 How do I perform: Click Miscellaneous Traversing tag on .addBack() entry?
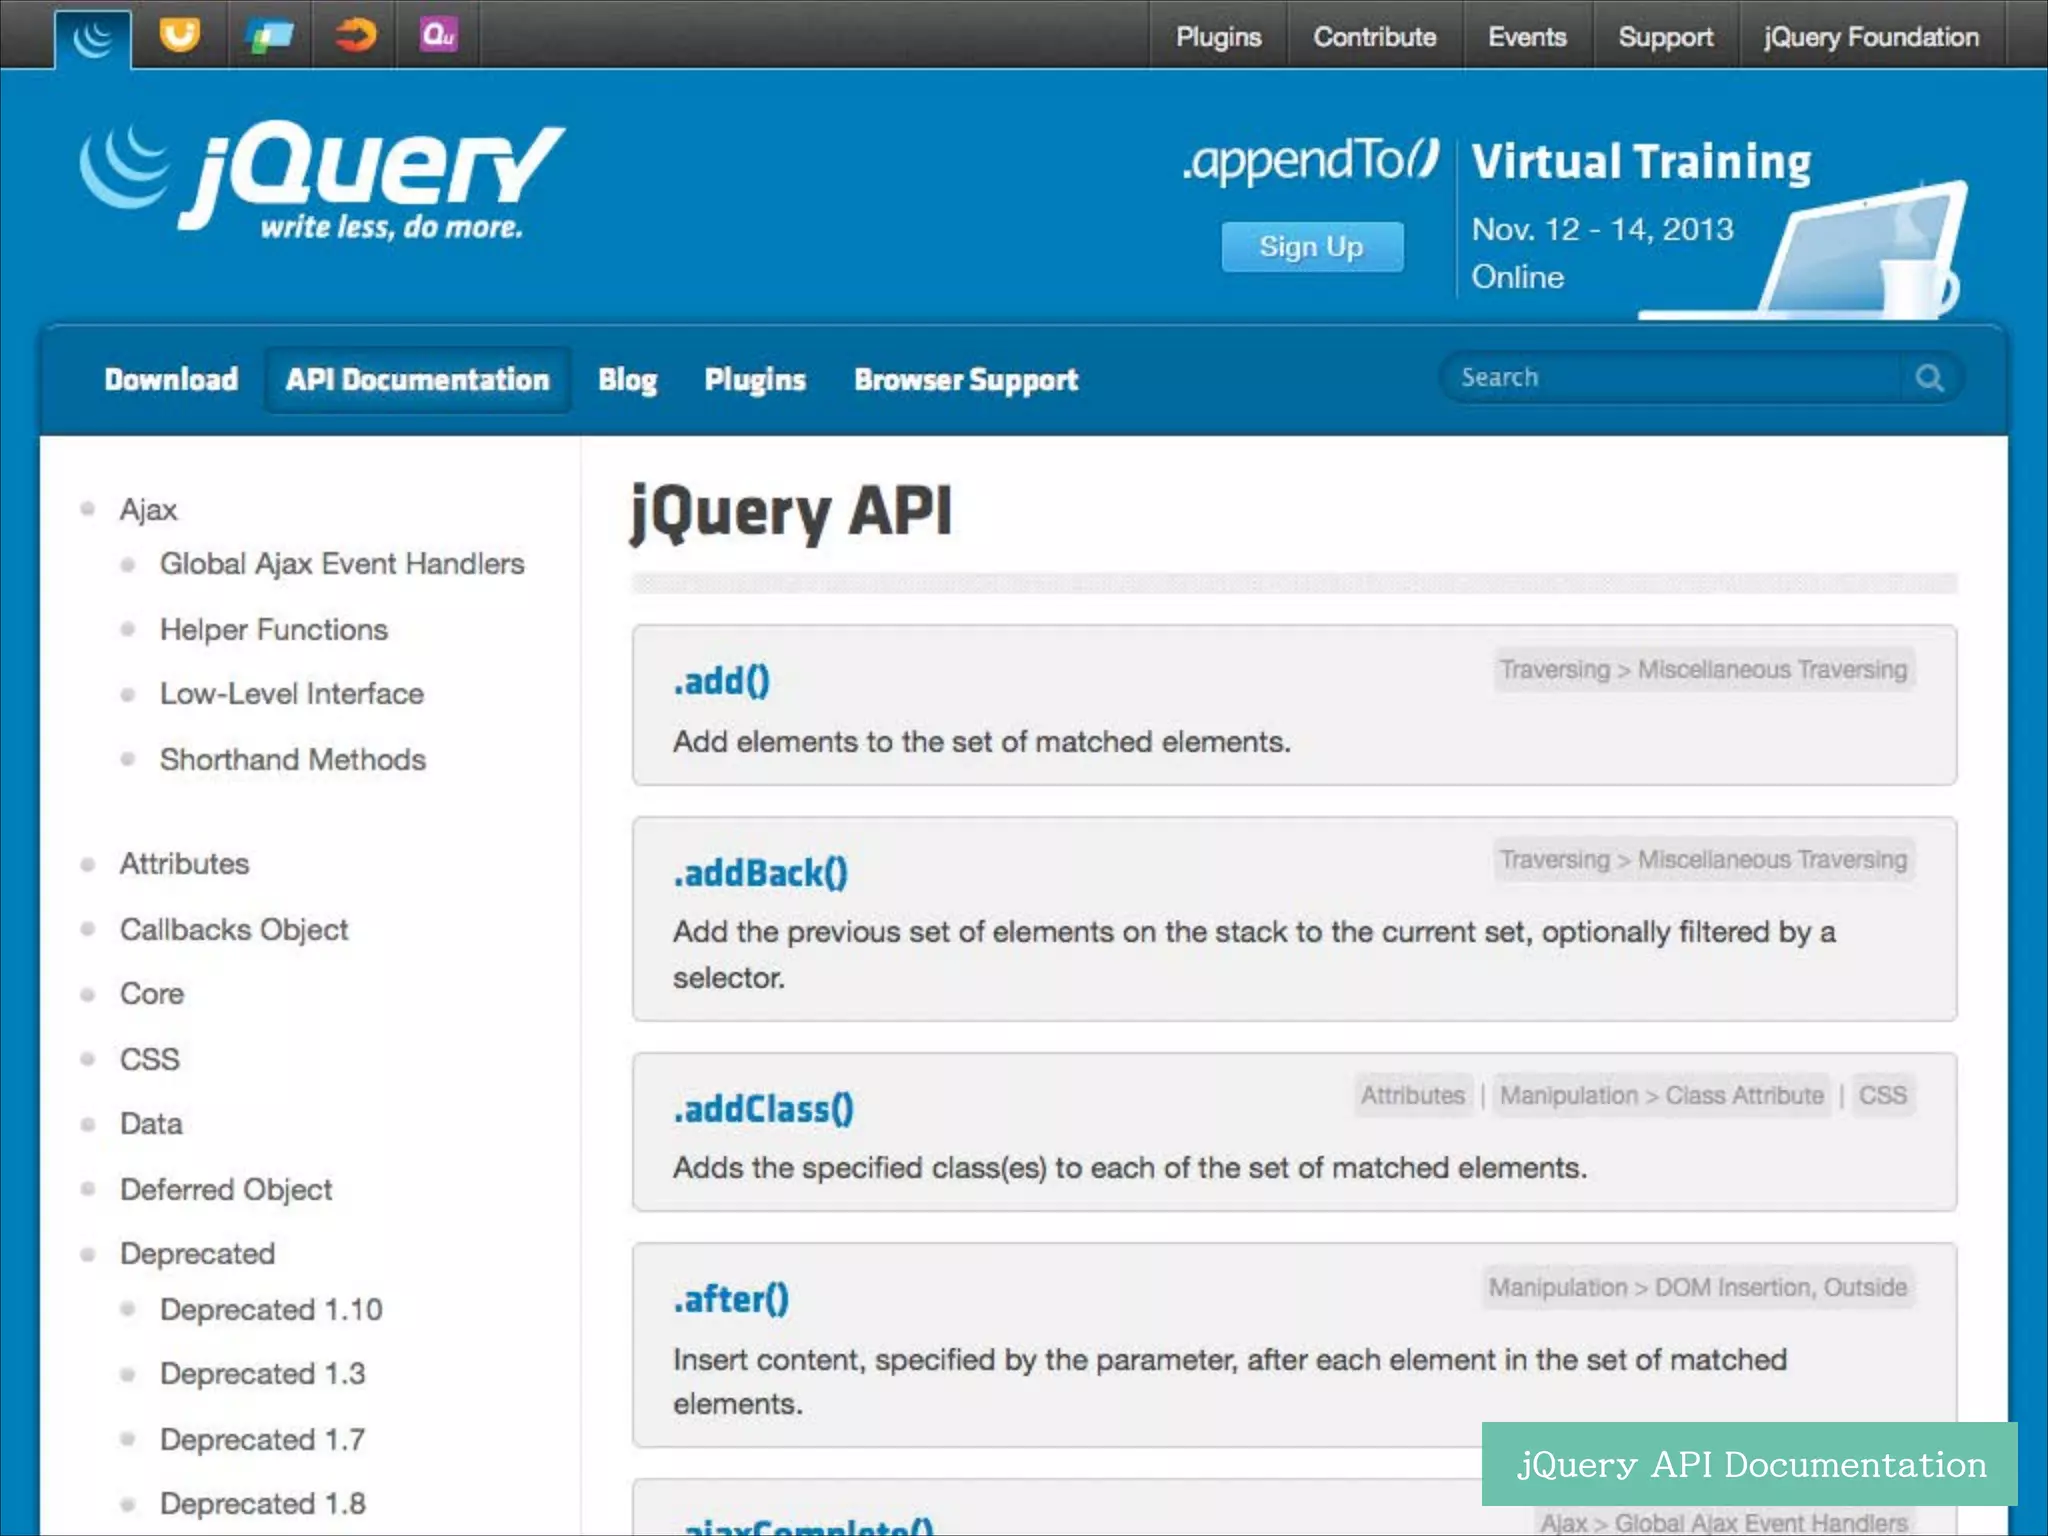point(1772,860)
